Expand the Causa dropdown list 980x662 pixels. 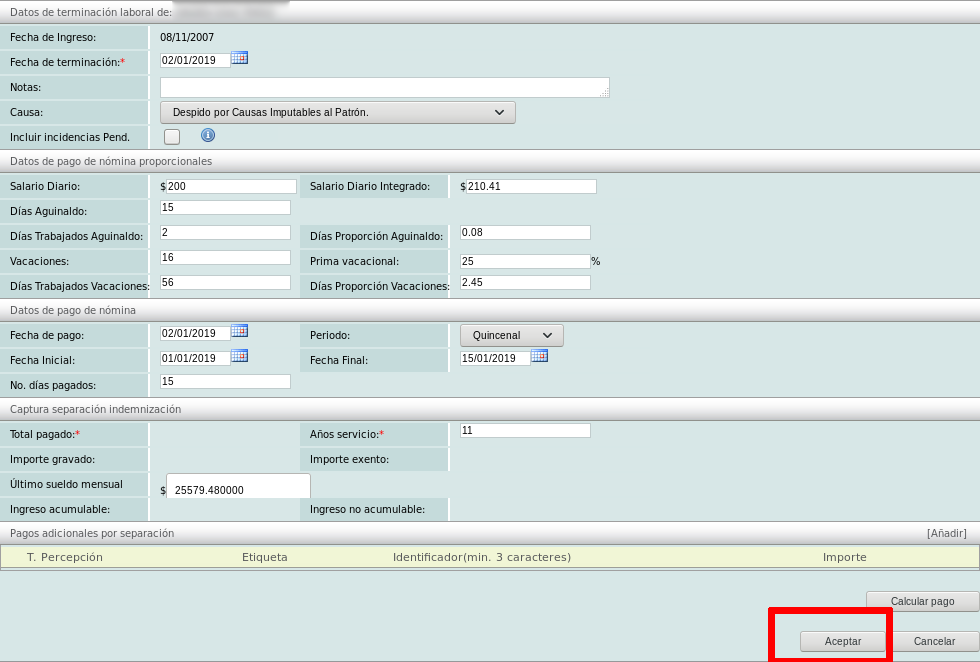[338, 112]
